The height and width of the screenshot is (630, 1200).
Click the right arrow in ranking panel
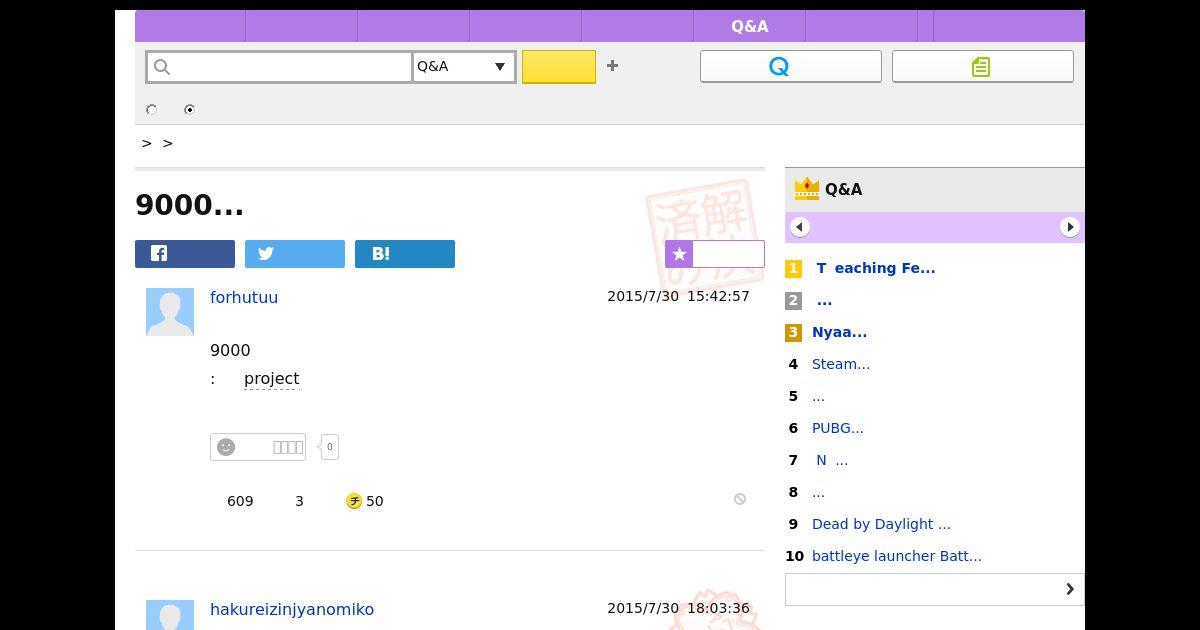click(1070, 227)
